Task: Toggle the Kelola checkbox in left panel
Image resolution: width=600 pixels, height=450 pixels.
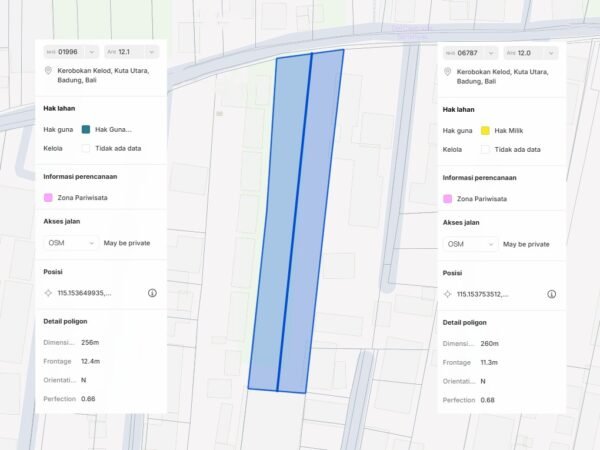Action: pos(86,148)
